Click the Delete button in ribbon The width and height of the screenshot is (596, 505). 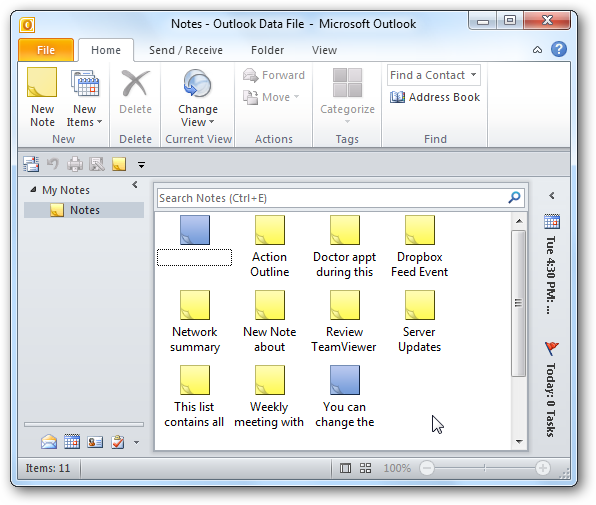coord(135,92)
